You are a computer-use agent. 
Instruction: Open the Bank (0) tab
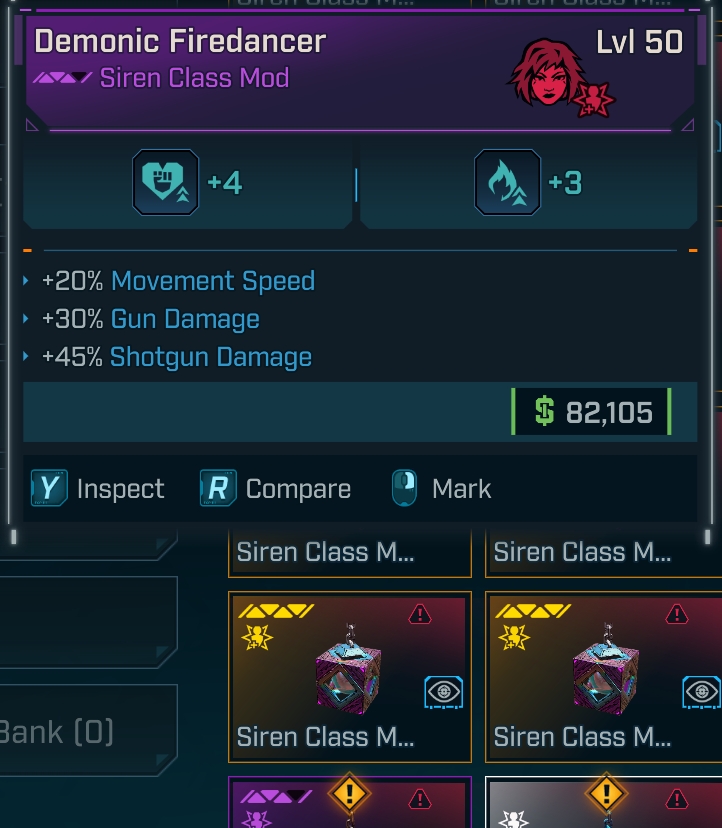click(x=60, y=732)
